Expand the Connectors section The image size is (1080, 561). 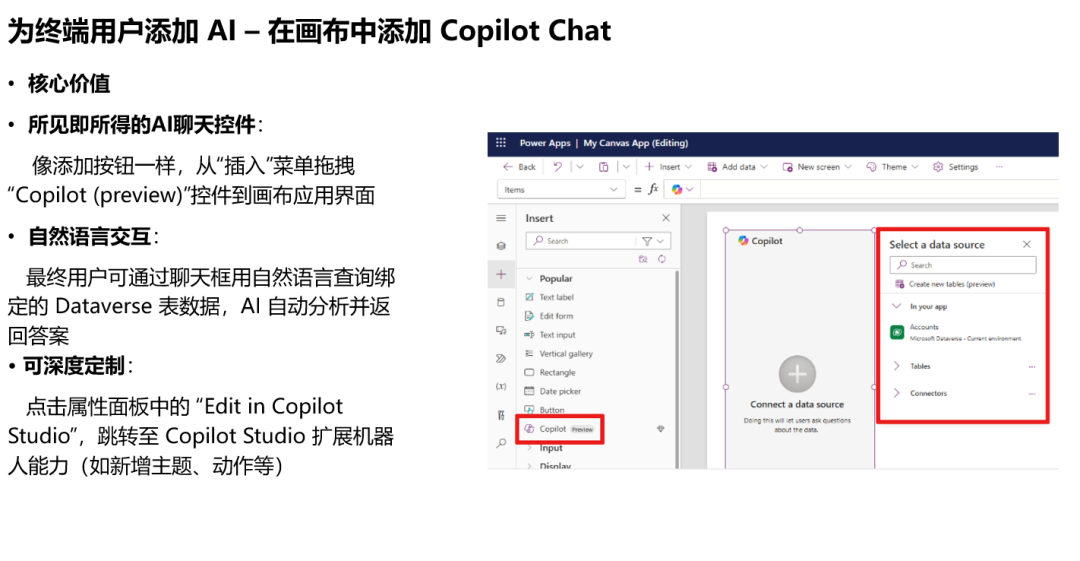[x=896, y=393]
